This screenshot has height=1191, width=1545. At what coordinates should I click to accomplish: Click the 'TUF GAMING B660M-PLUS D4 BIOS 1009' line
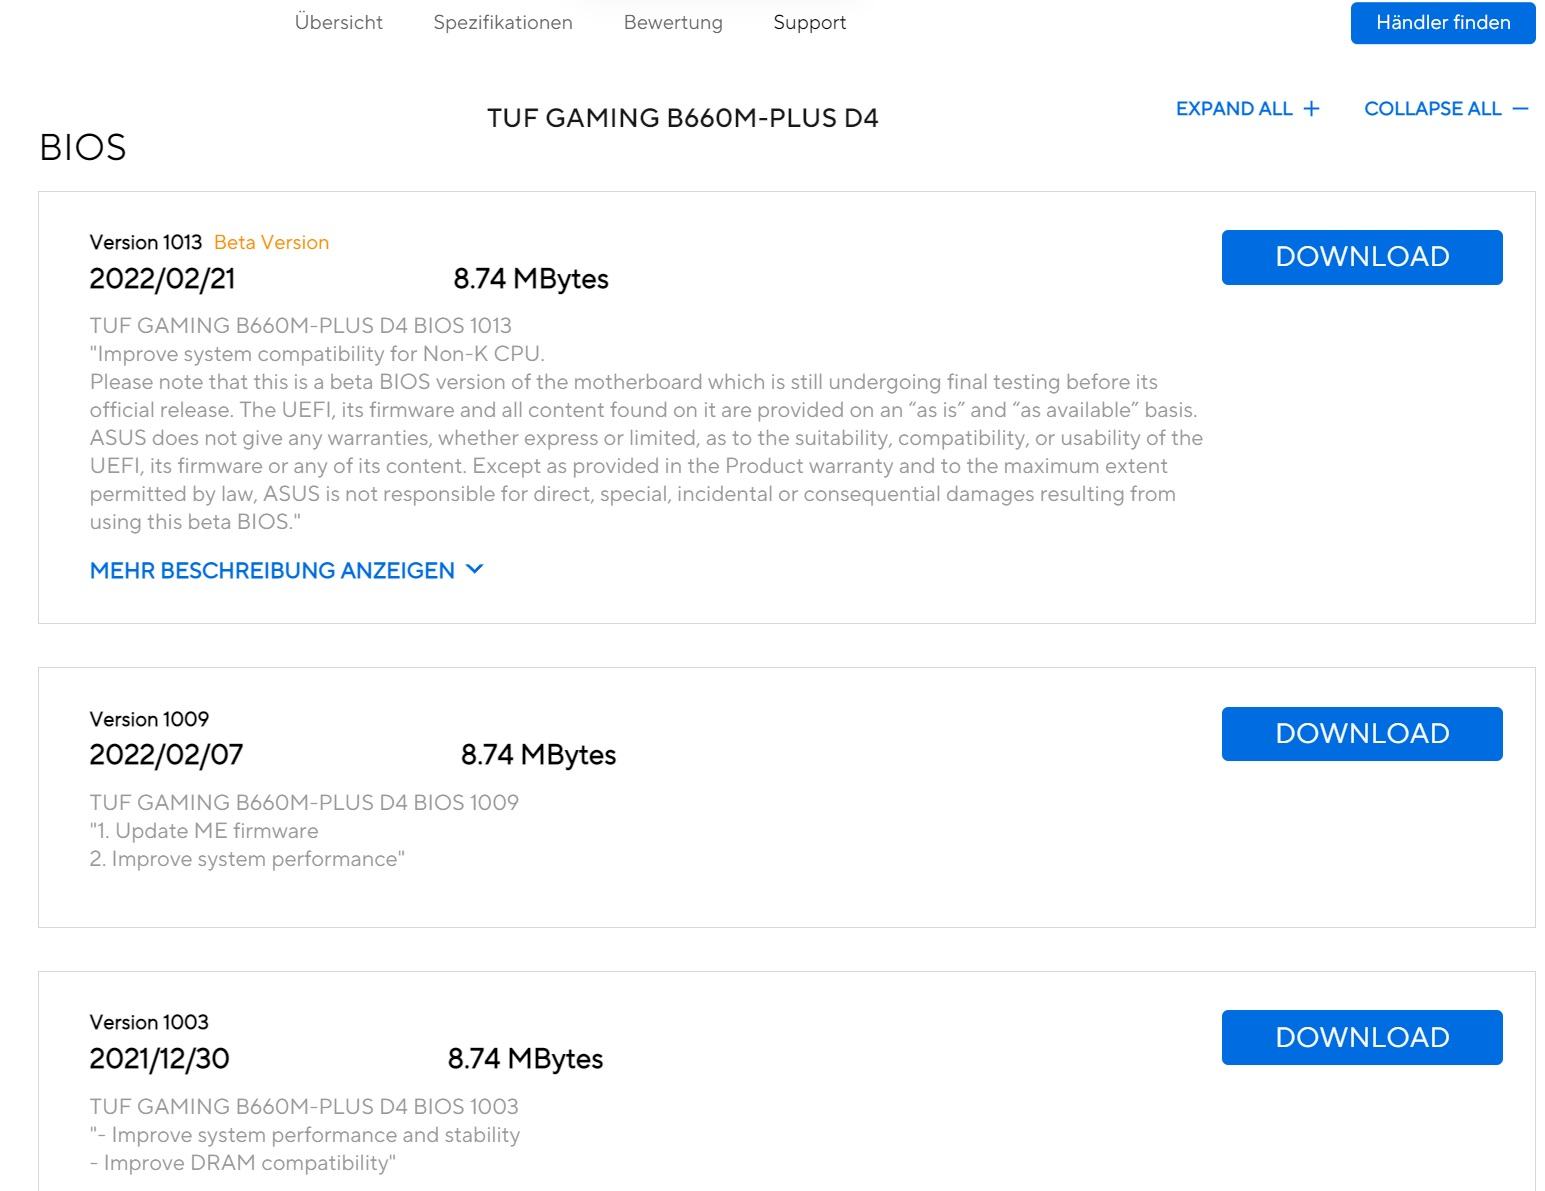(x=304, y=802)
